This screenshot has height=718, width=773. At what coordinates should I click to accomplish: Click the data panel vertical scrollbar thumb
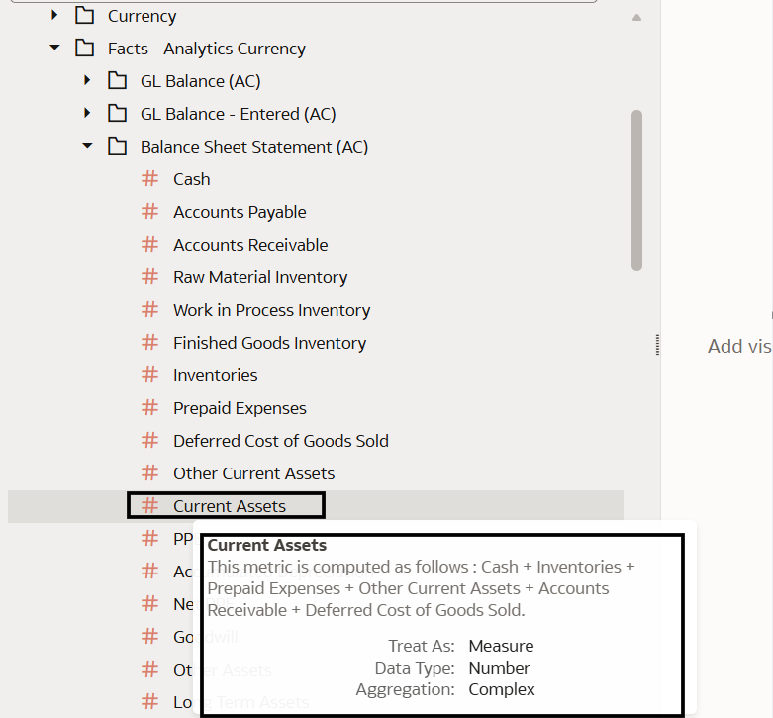click(x=636, y=190)
